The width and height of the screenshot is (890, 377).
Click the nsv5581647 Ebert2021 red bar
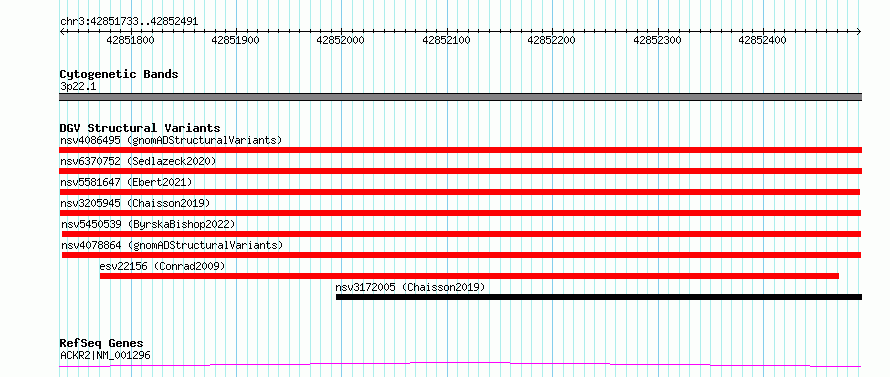click(460, 192)
